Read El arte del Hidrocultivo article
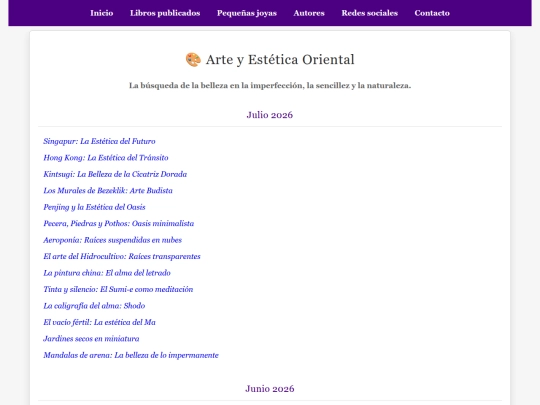Viewport: 540px width, 405px height. tap(122, 256)
